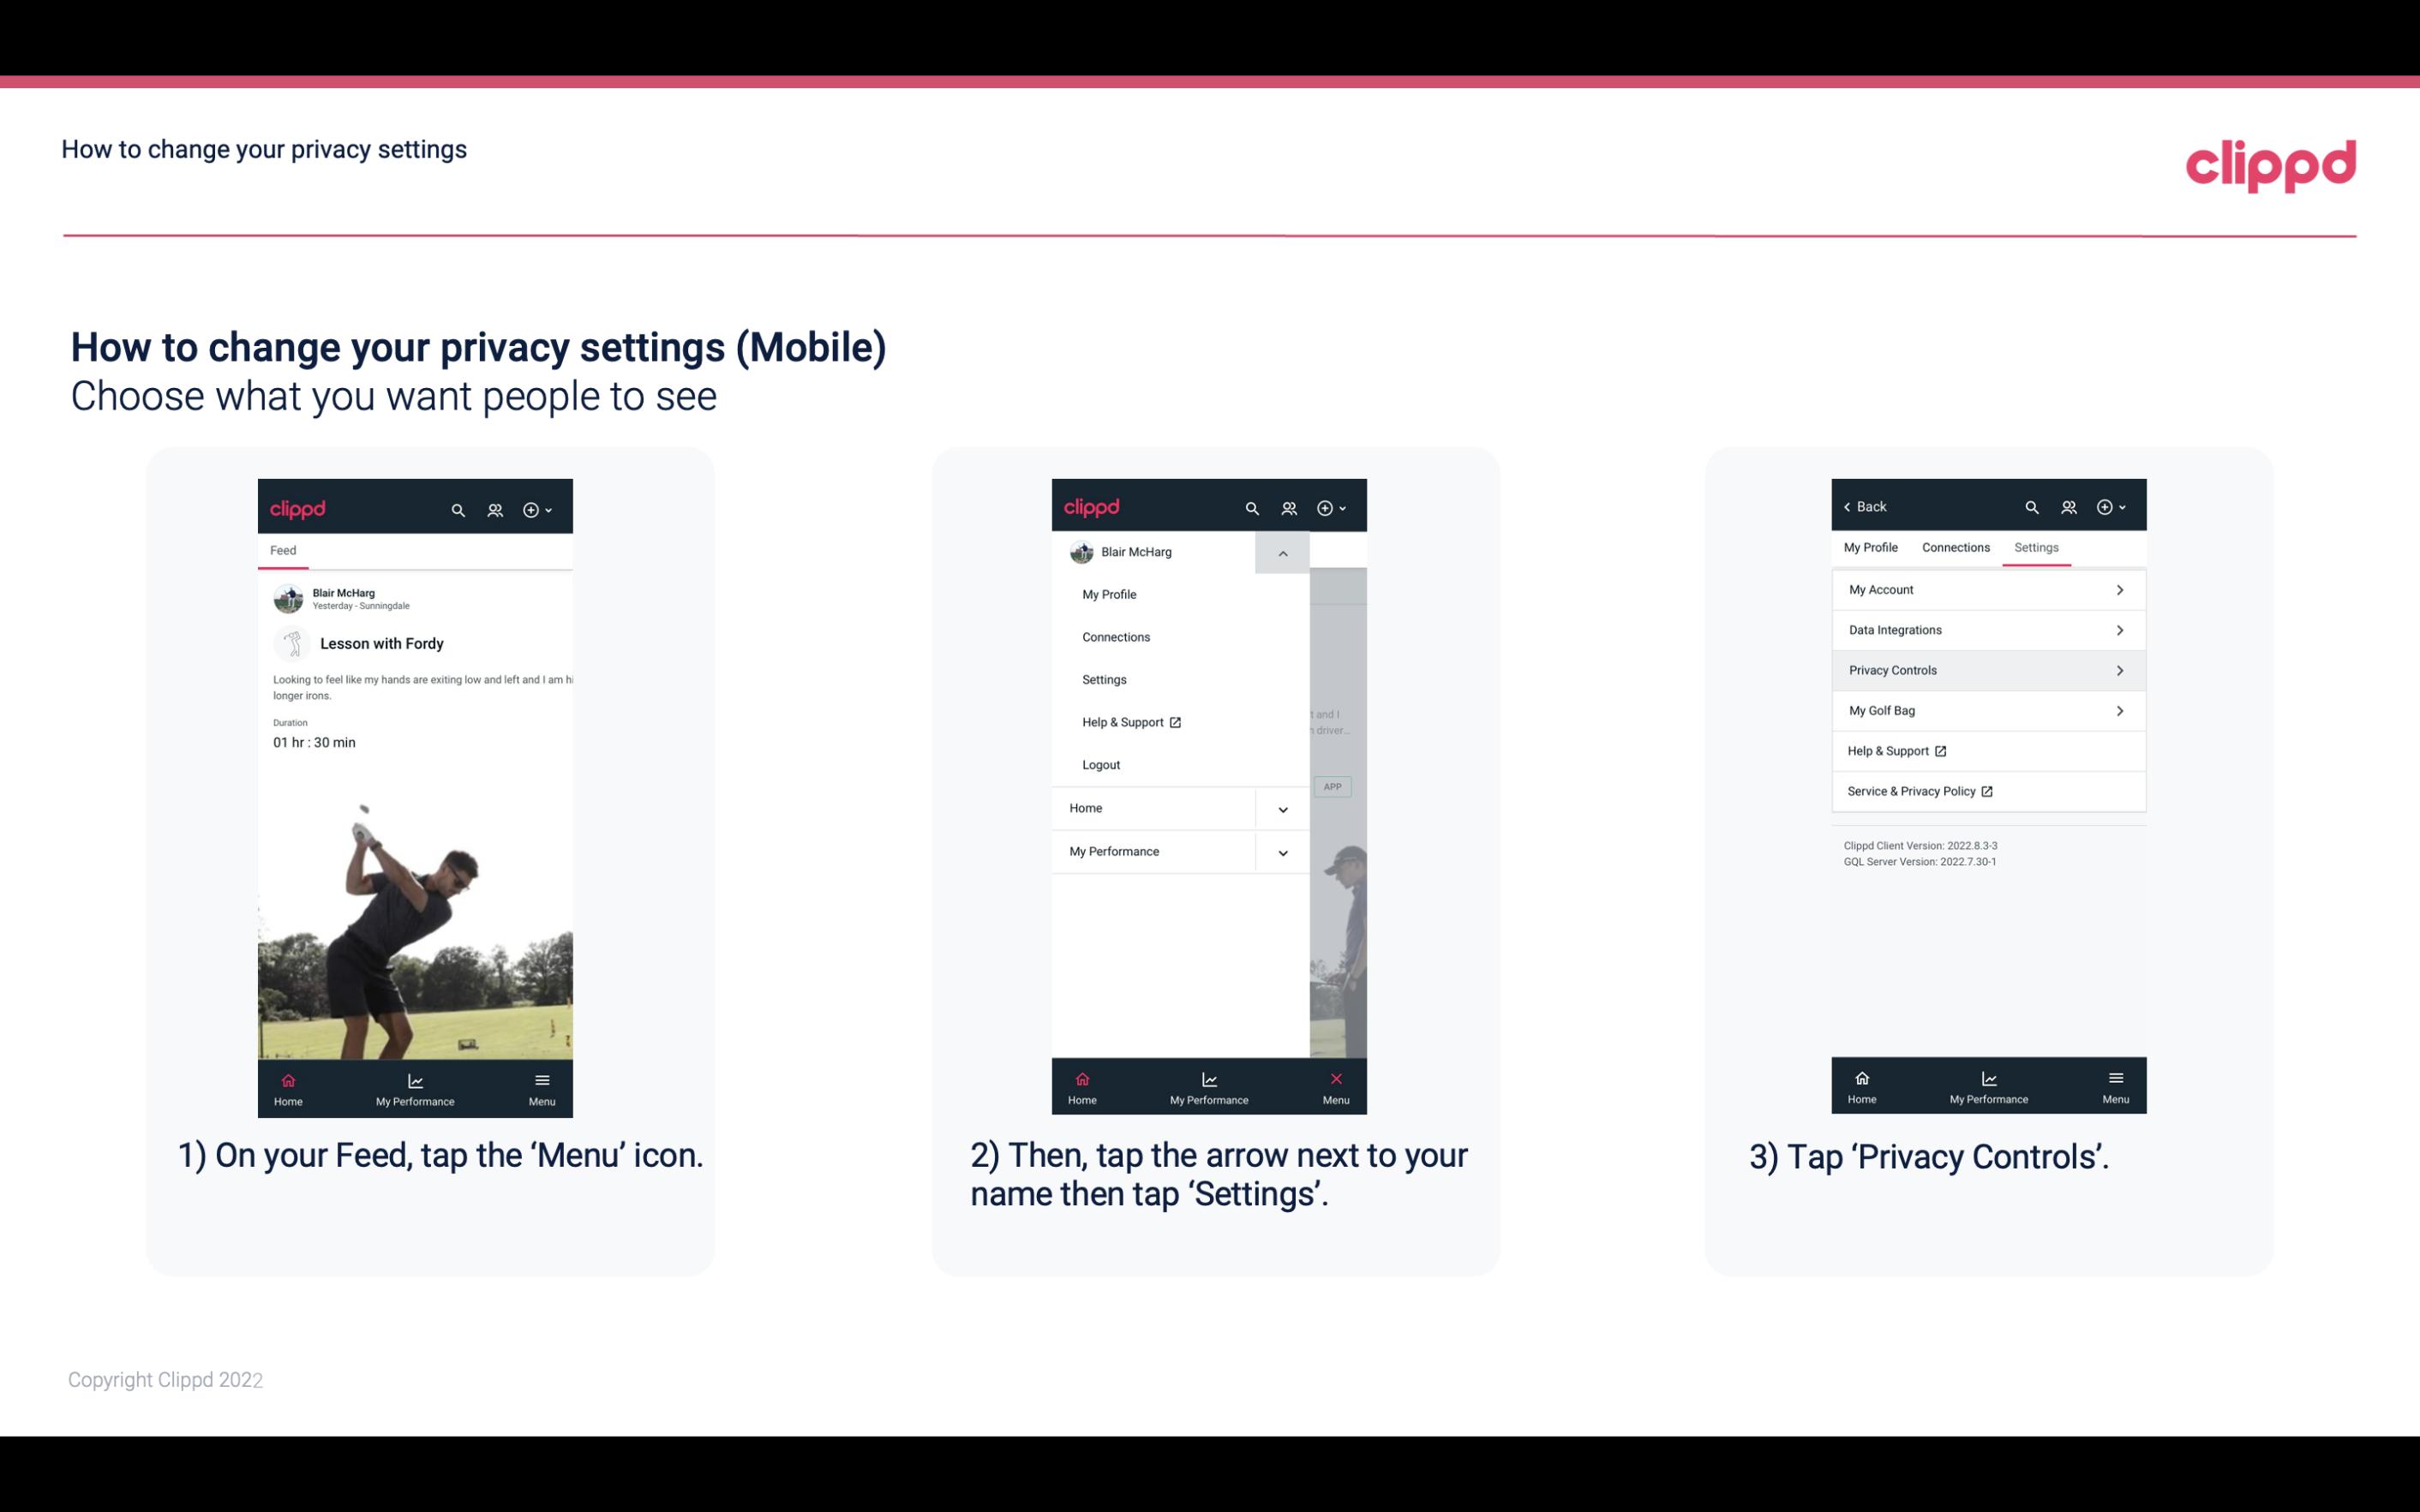
Task: Select the Connections tab in profile view
Action: tap(1955, 547)
